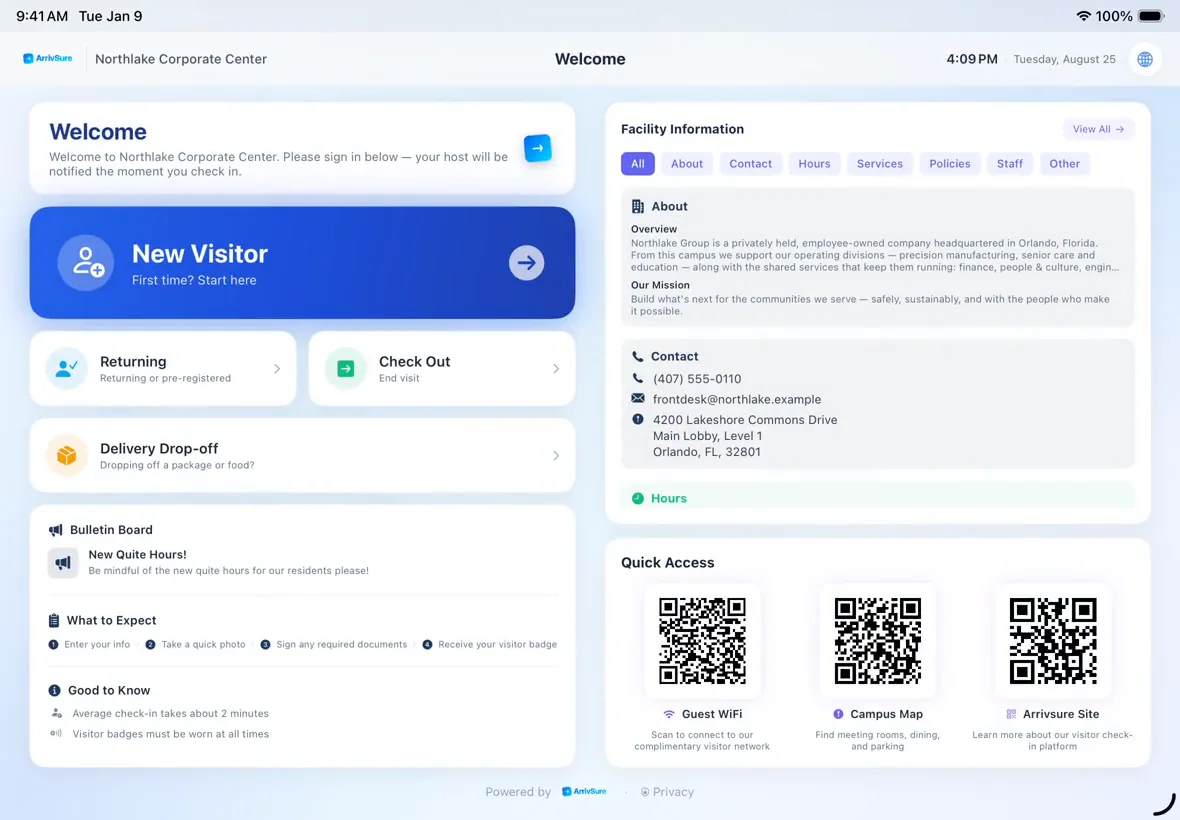Tap the round arrow on New Visitor
1180x820 pixels.
[526, 263]
